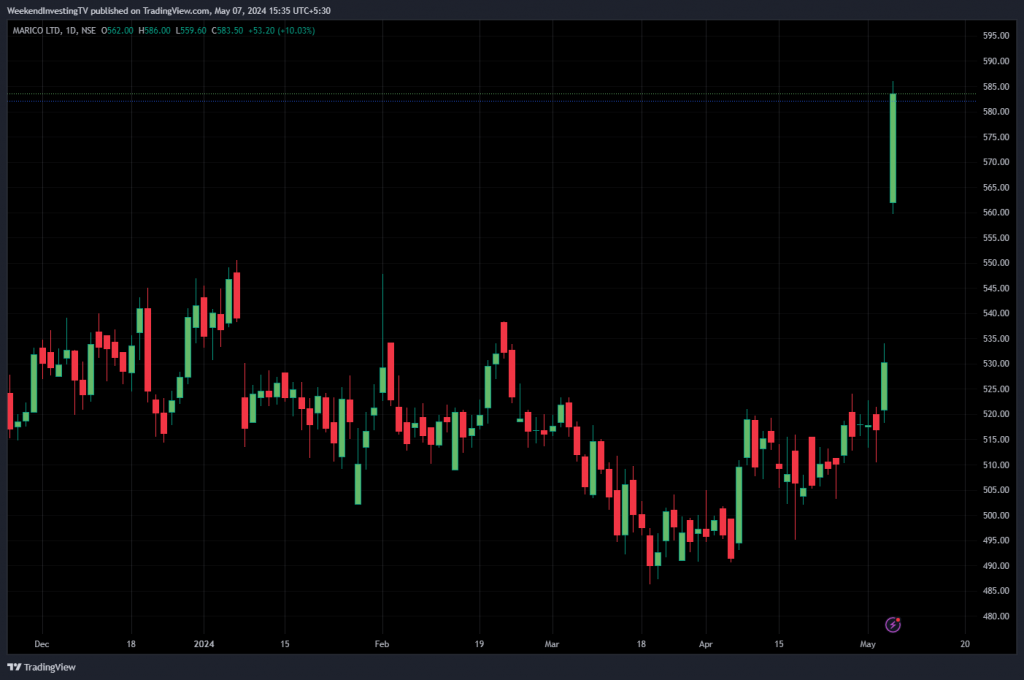Click the 560.00 price axis label
This screenshot has height=680, width=1024.
[995, 212]
